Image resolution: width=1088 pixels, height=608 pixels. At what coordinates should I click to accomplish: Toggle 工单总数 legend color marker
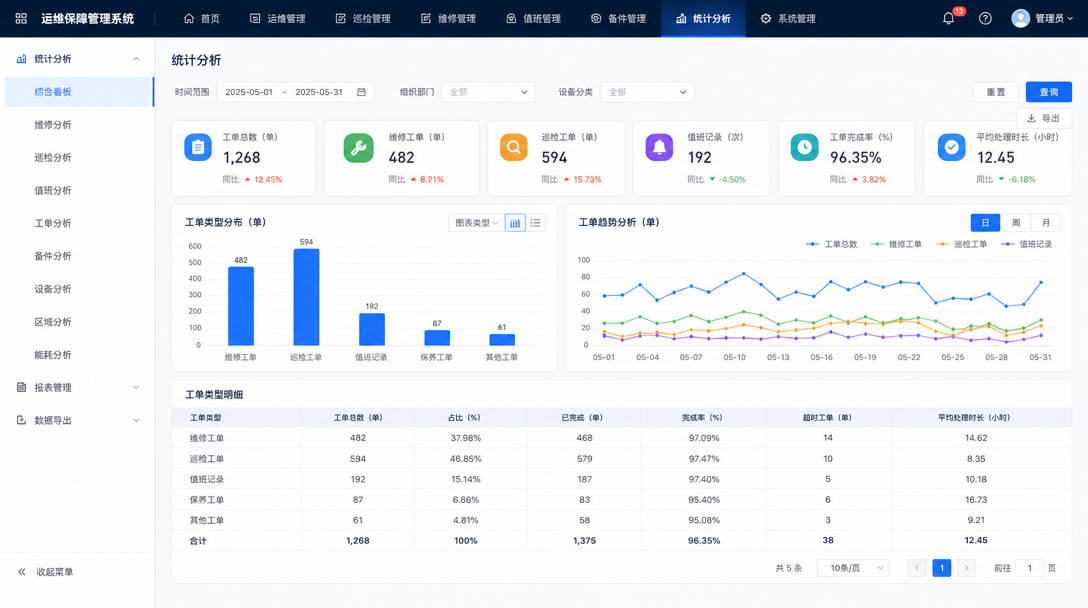[x=813, y=244]
